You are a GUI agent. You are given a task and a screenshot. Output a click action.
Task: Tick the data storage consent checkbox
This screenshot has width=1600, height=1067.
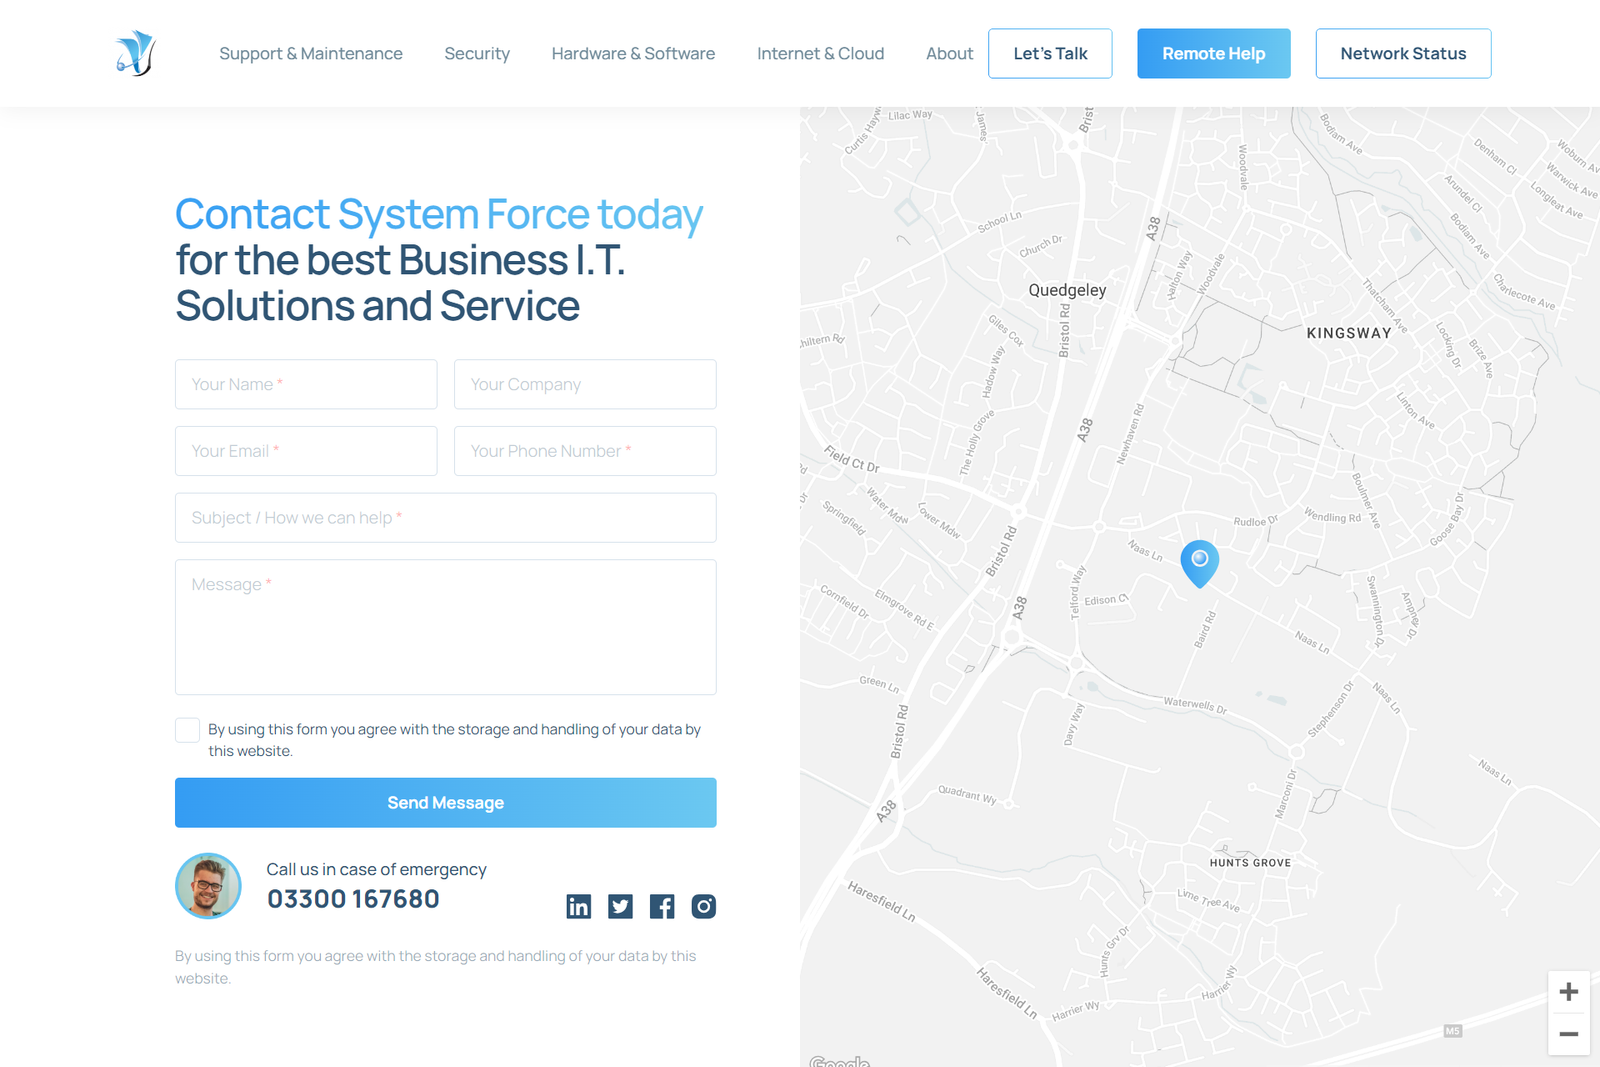coord(187,730)
